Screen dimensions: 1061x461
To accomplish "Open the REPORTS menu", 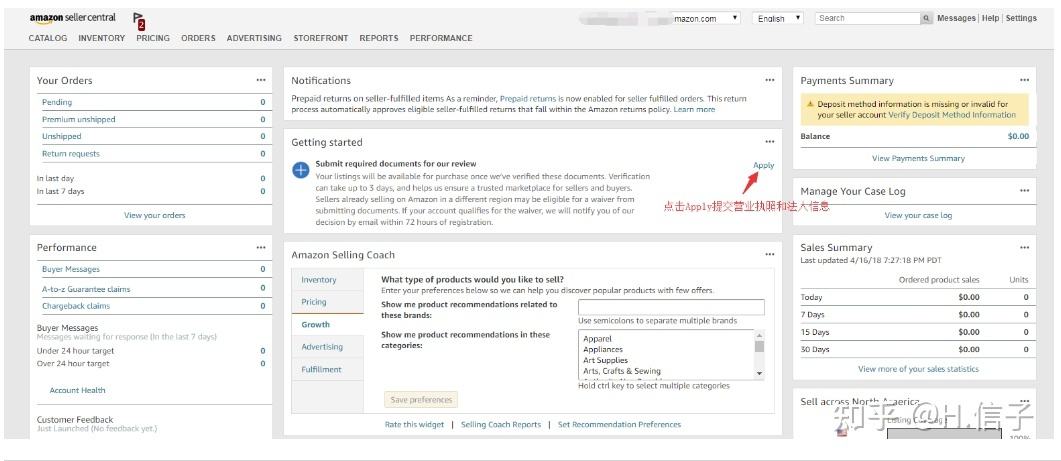I will 379,38.
